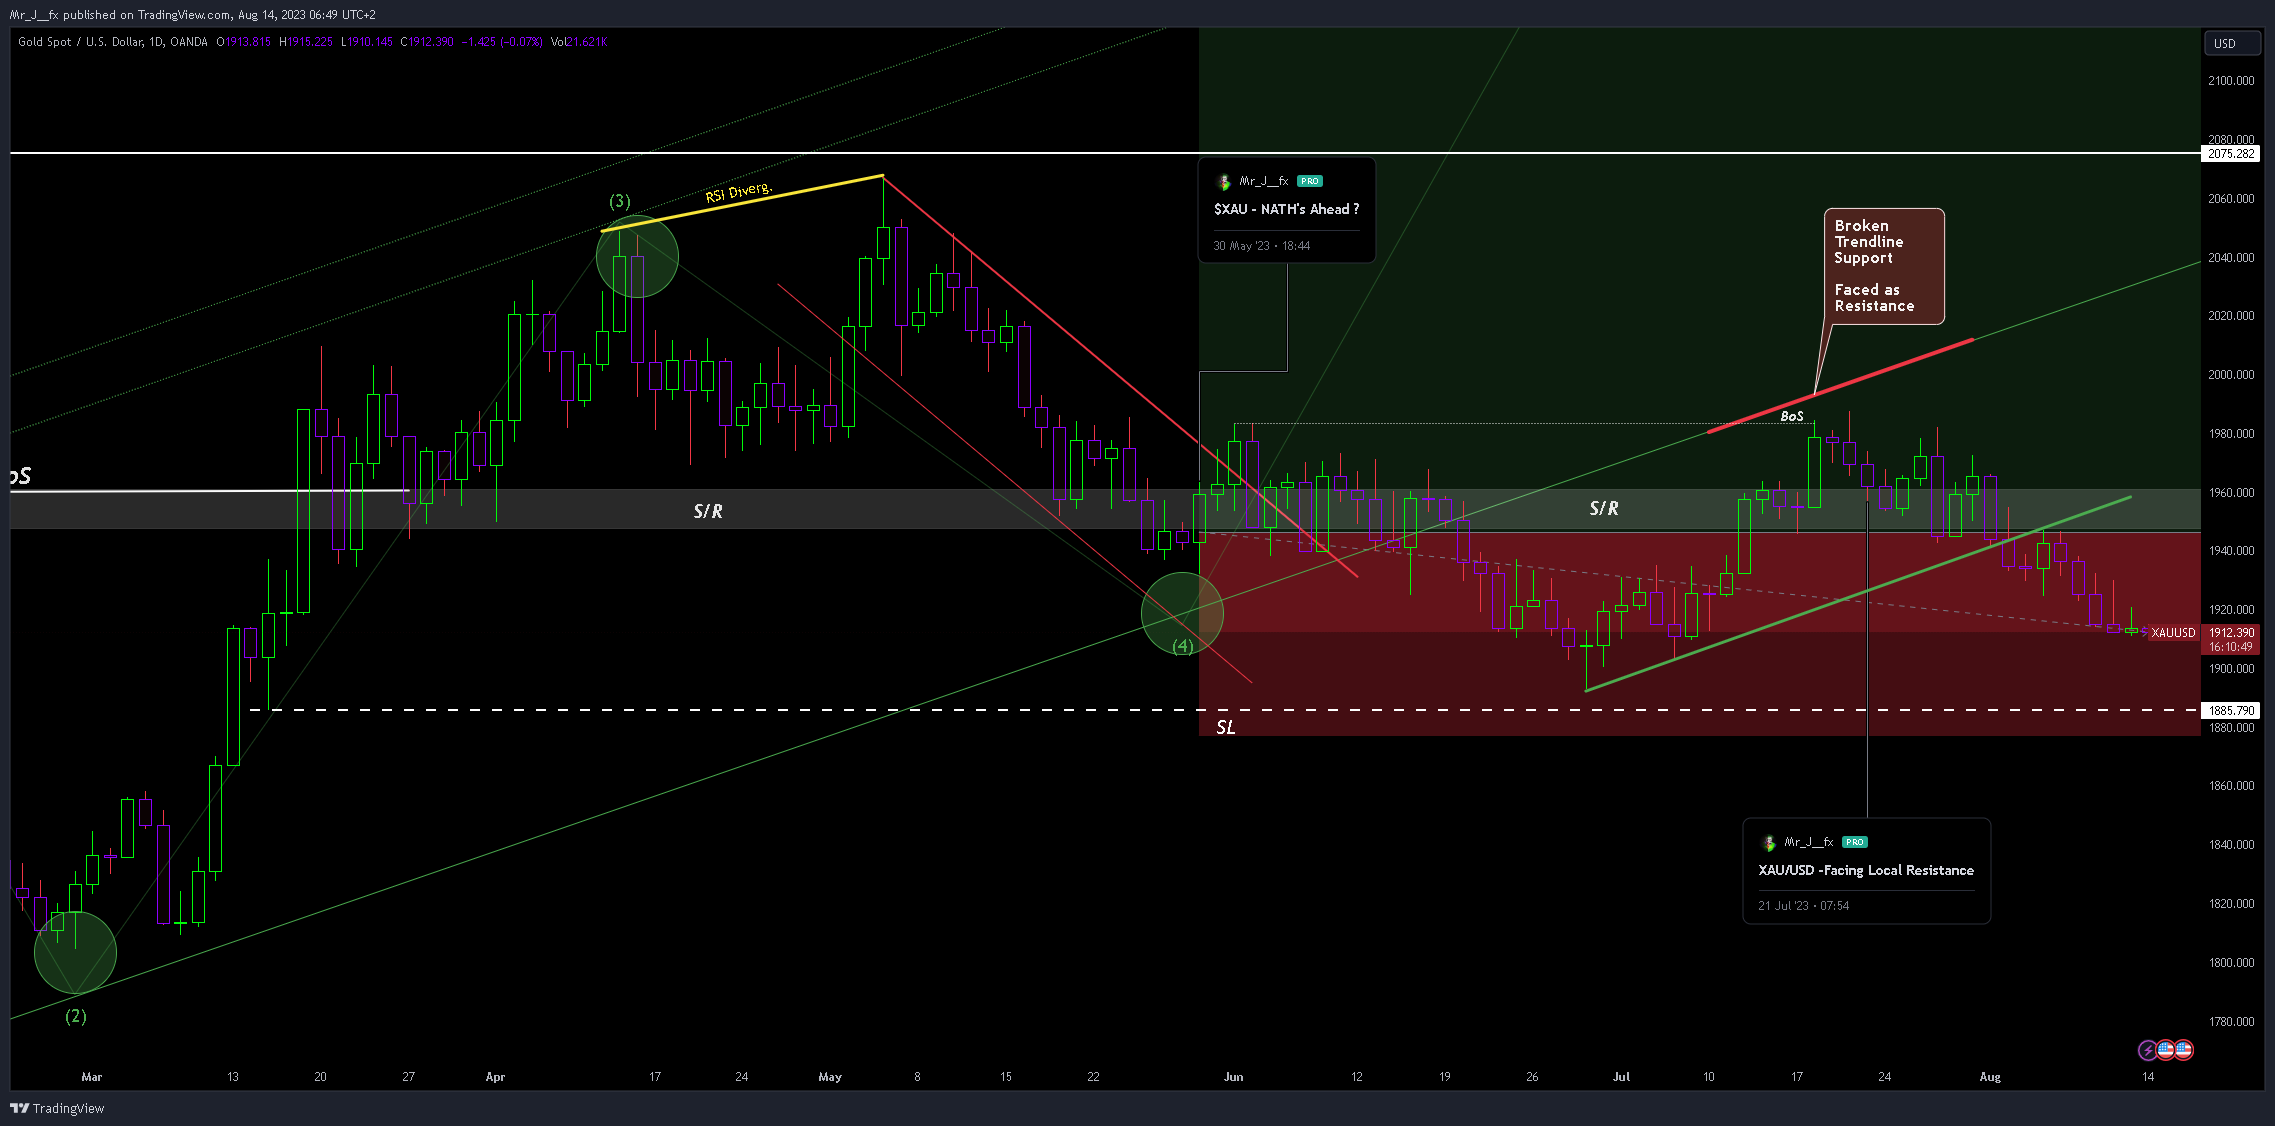The image size is (2275, 1126).
Task: Open the 'XAU/USD -Facing Local Resistance' idea
Action: [x=1866, y=871]
